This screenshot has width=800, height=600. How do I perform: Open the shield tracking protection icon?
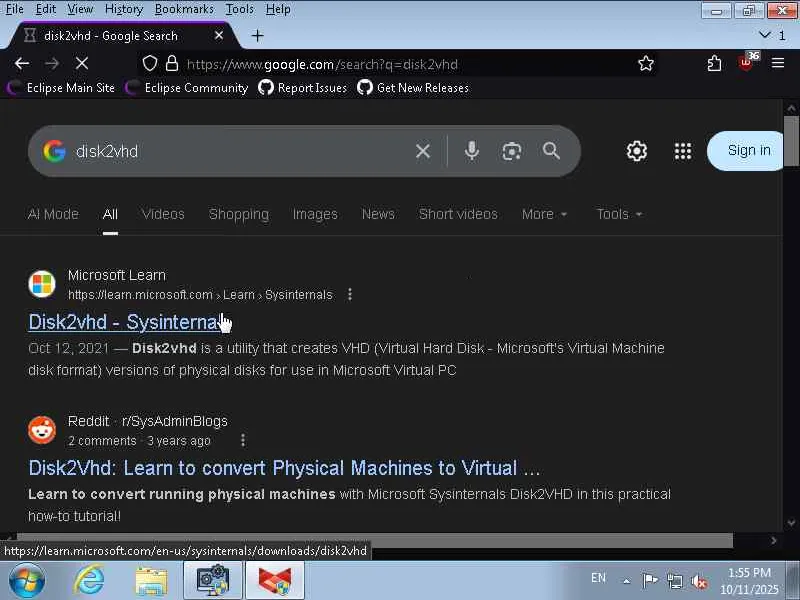(149, 63)
